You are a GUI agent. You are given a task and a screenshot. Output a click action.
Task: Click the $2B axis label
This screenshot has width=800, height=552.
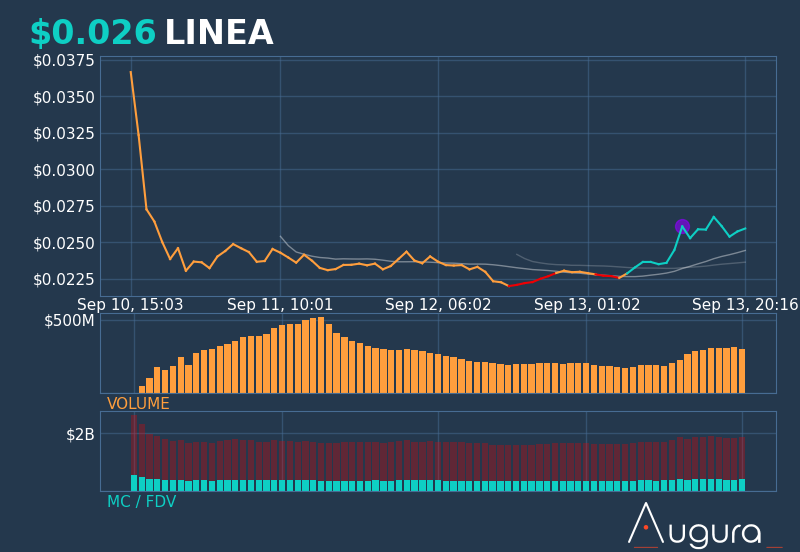[x=80, y=435]
